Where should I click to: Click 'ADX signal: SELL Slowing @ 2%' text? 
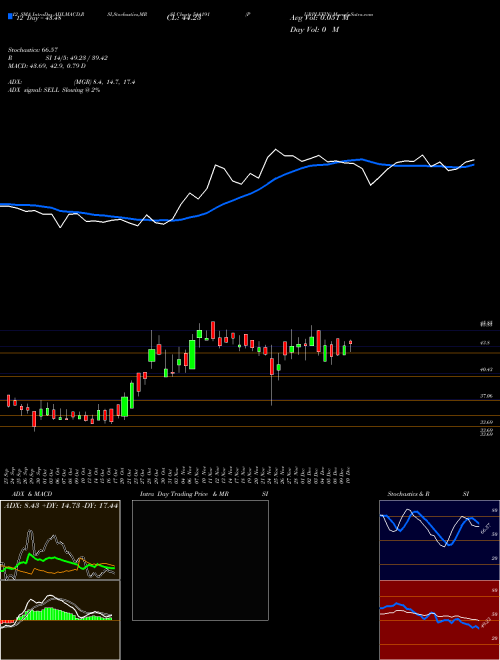(54, 90)
